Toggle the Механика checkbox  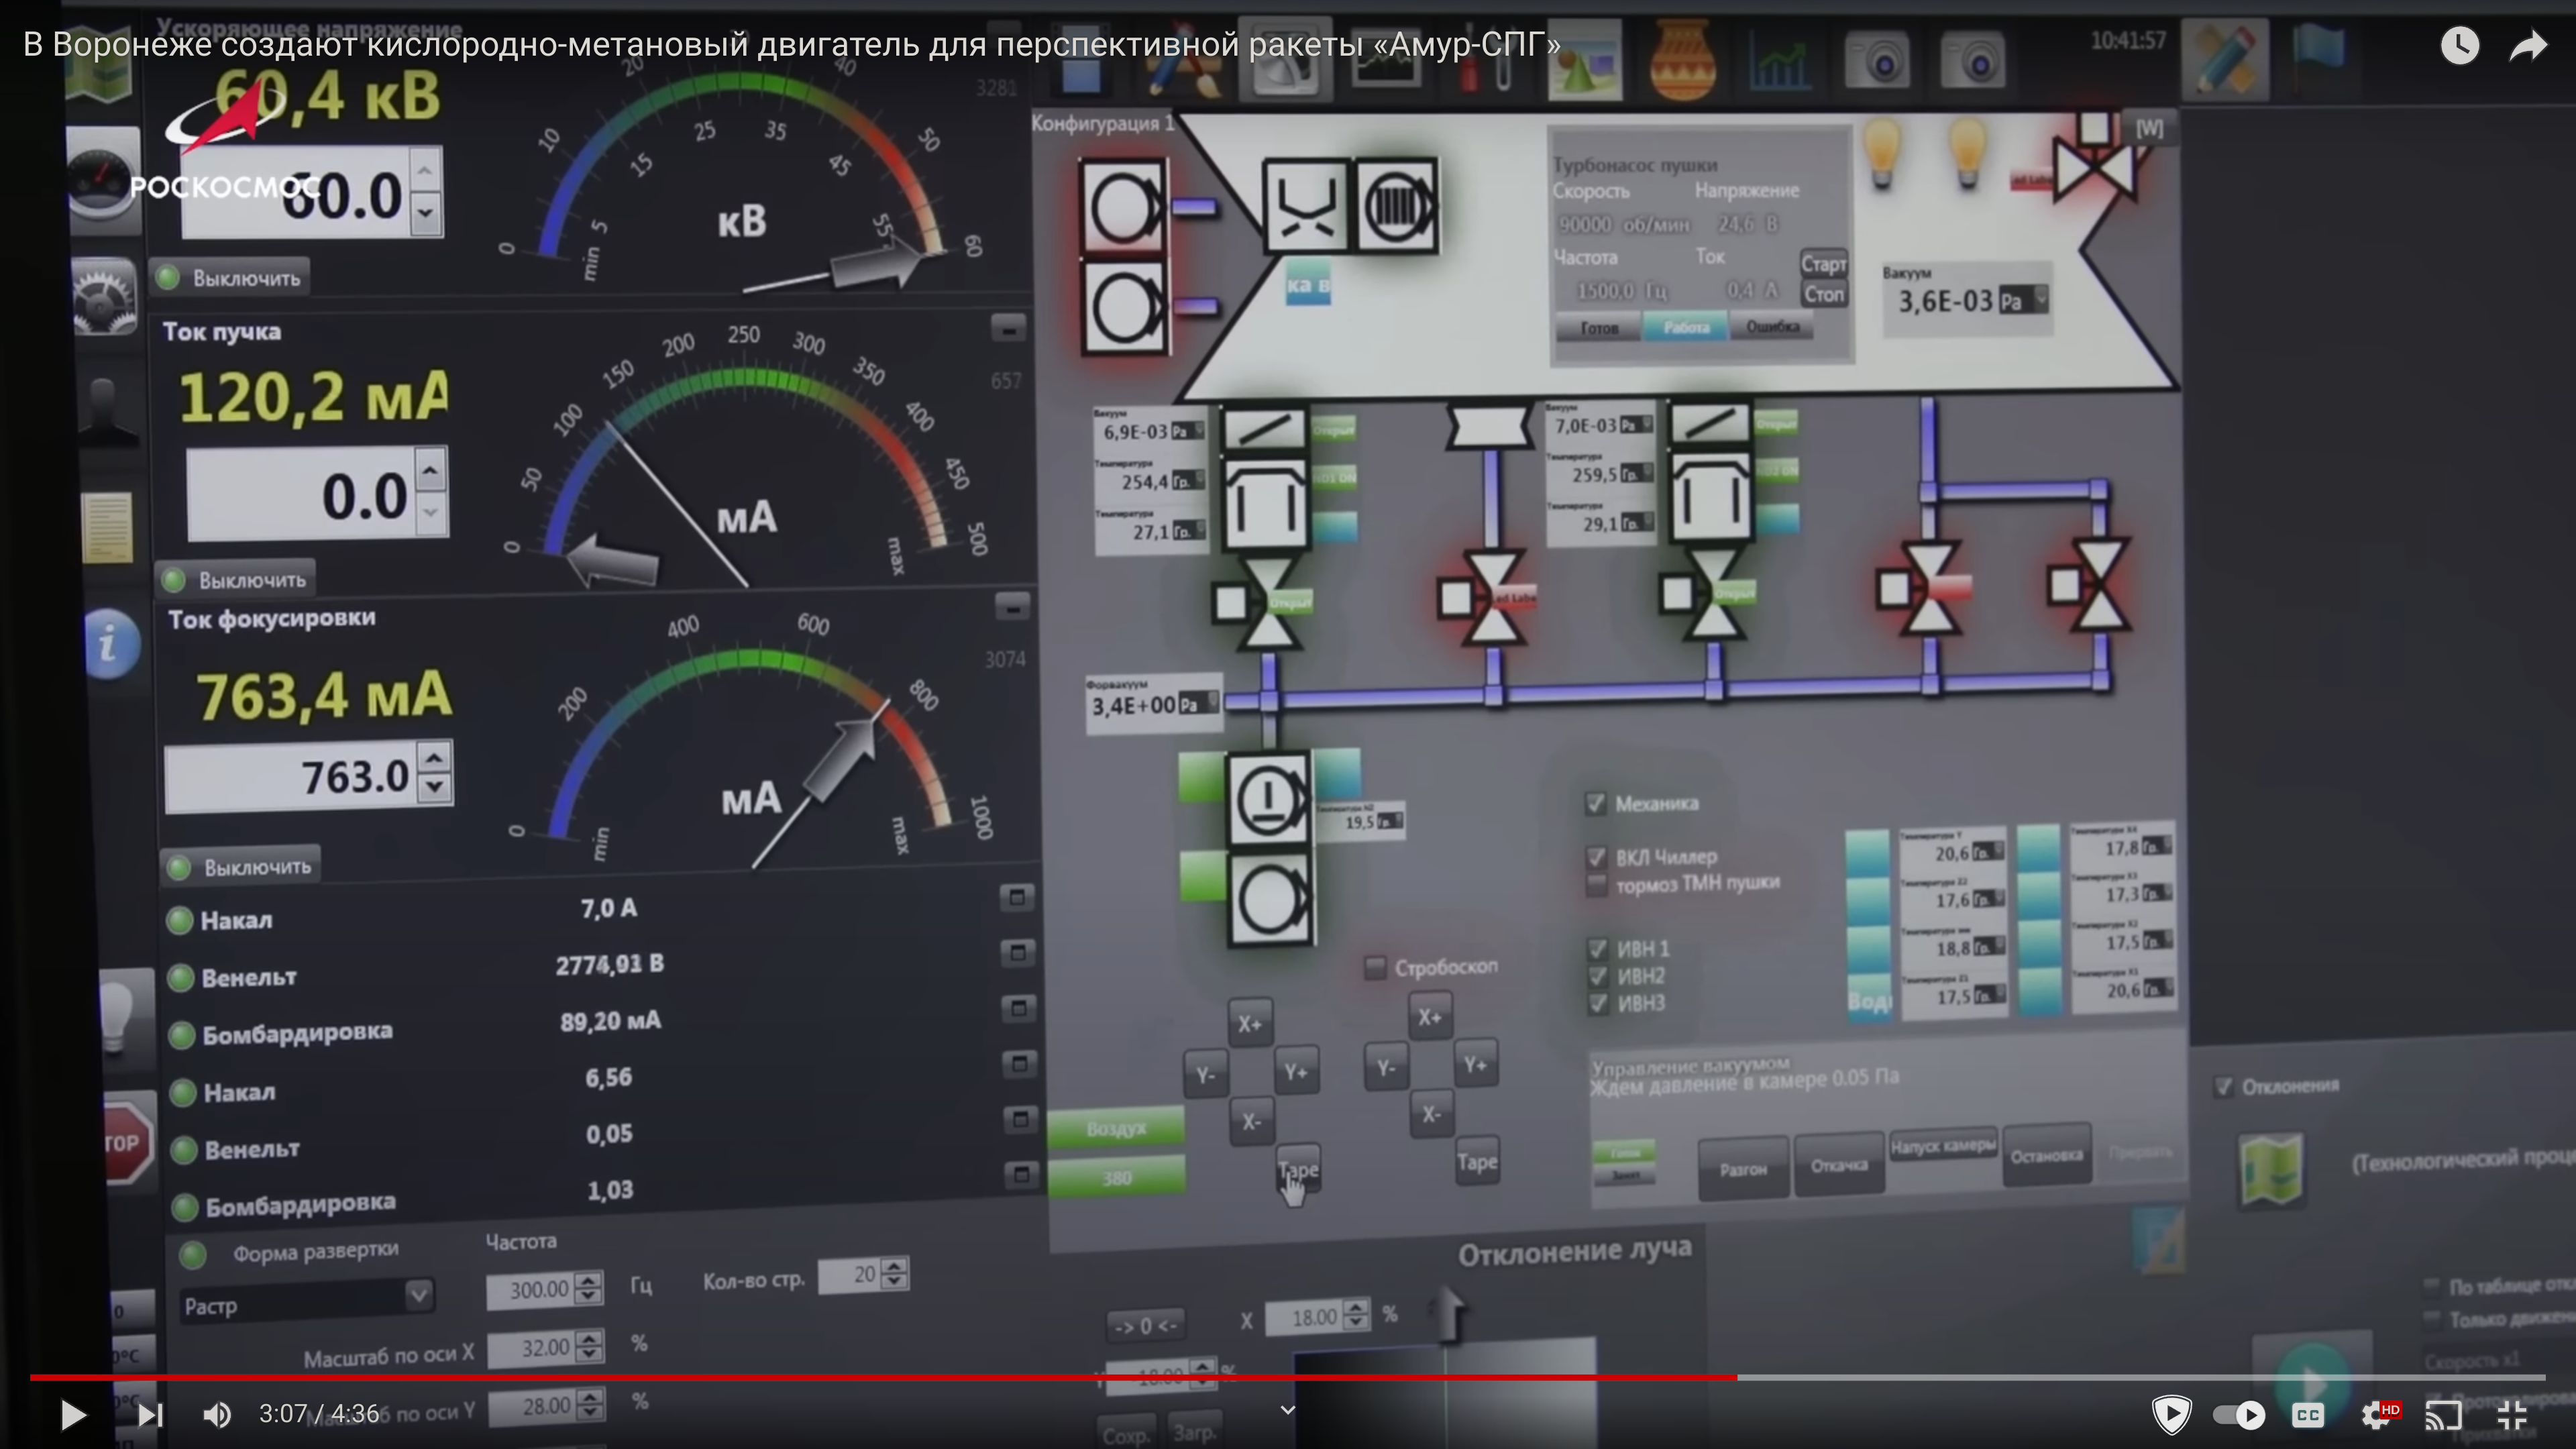coord(1595,804)
